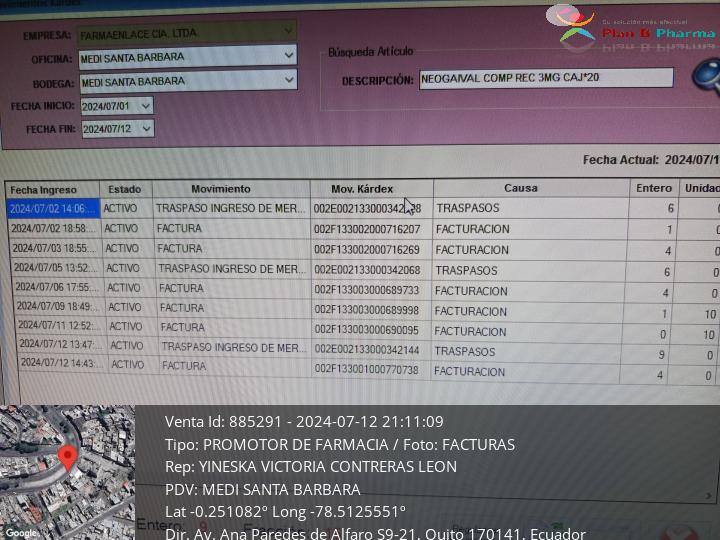Expand the BODEGA combo box arrow

(289, 80)
